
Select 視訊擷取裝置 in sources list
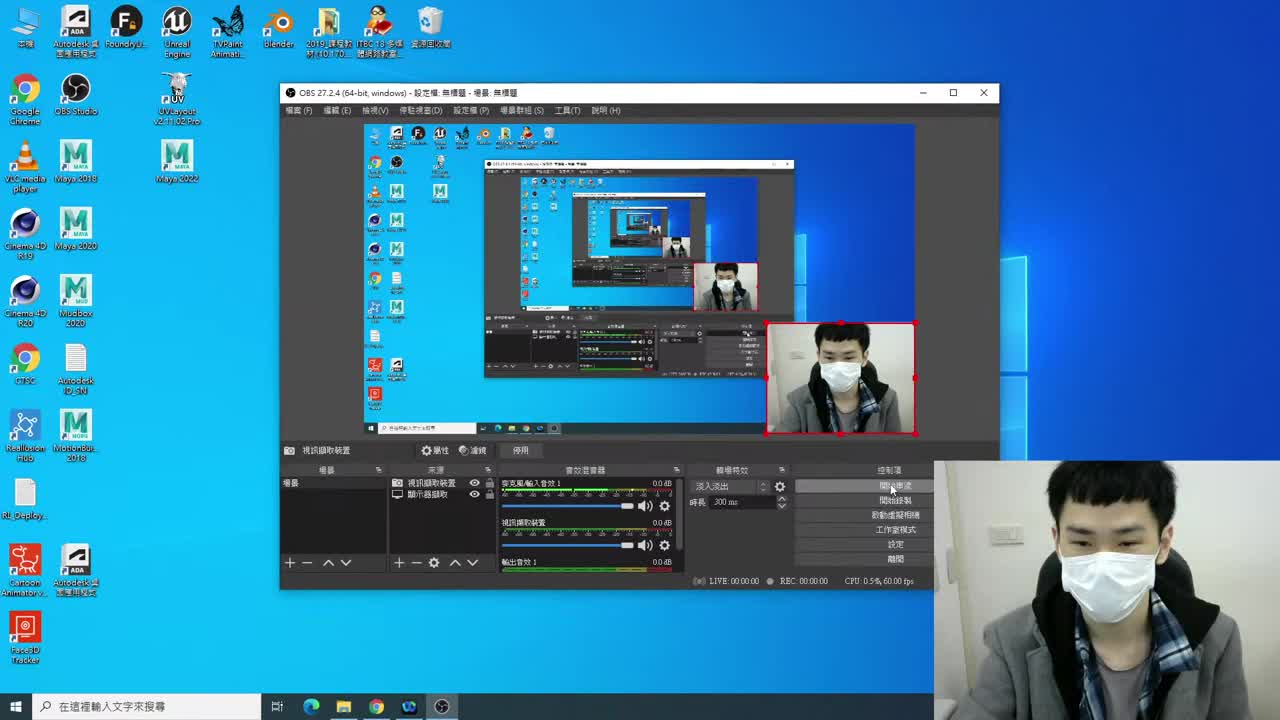pos(433,483)
